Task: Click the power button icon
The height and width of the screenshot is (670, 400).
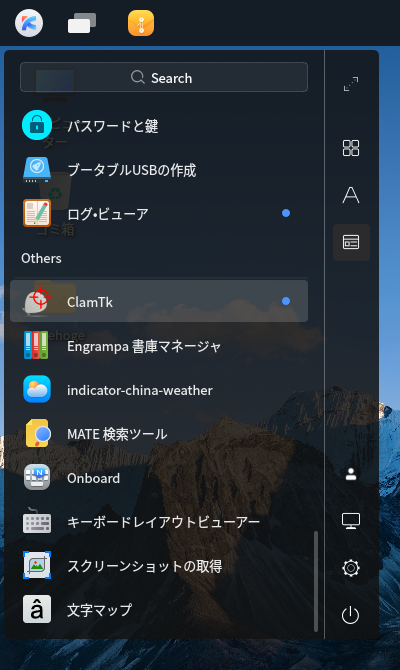Action: pyautogui.click(x=350, y=615)
